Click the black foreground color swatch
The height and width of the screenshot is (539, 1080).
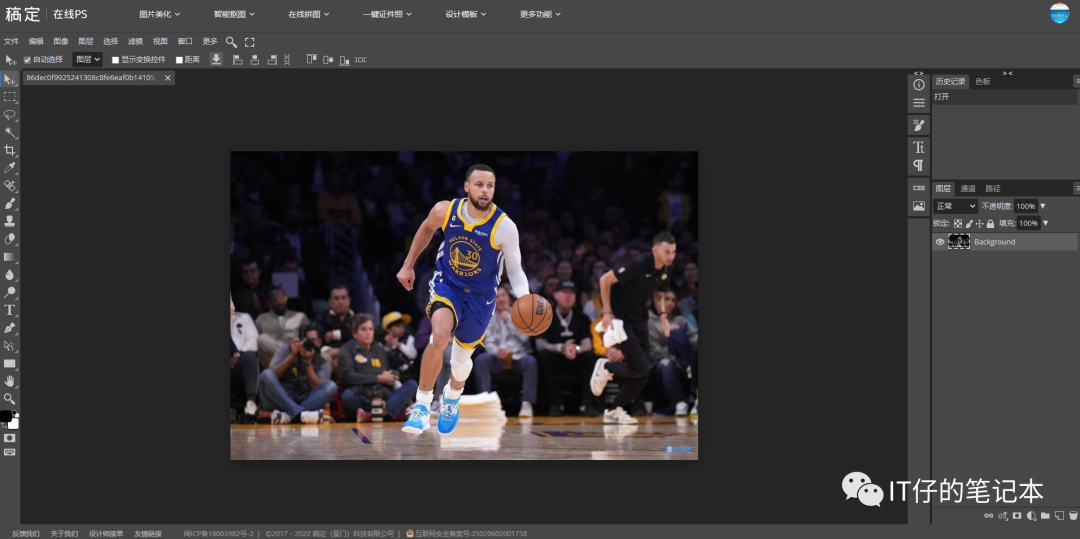(5, 415)
